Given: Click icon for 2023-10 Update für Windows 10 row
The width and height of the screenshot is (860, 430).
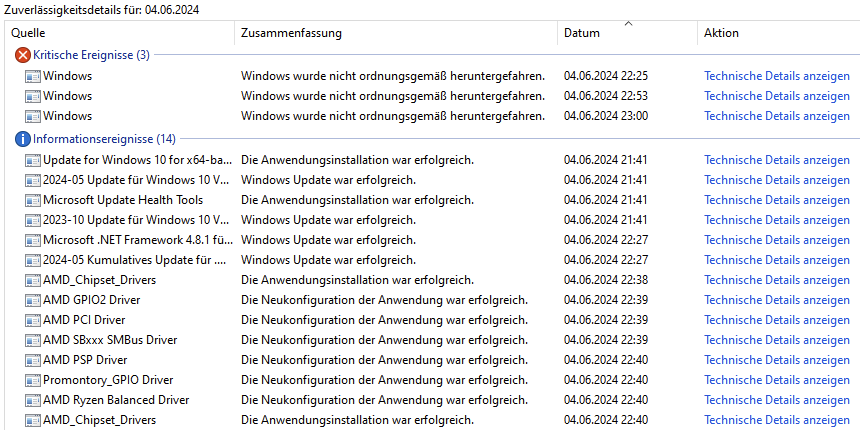Looking at the screenshot, I should (x=33, y=220).
